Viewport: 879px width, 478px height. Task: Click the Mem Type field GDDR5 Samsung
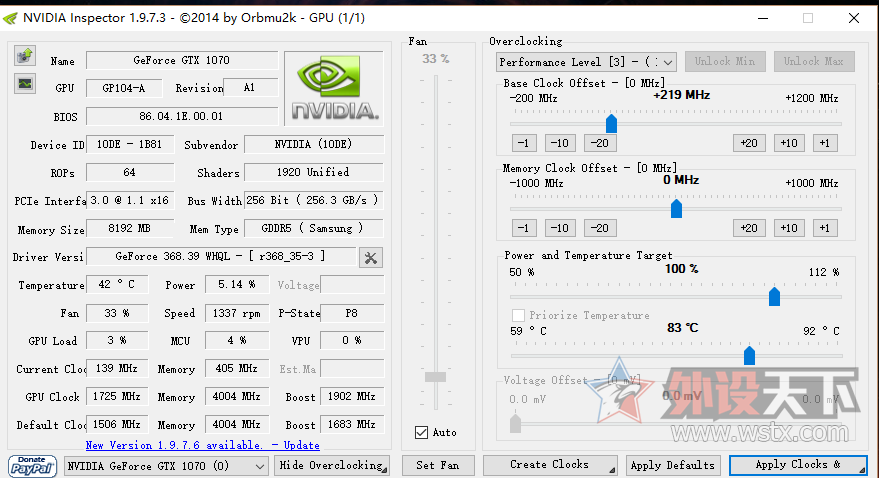coord(314,229)
